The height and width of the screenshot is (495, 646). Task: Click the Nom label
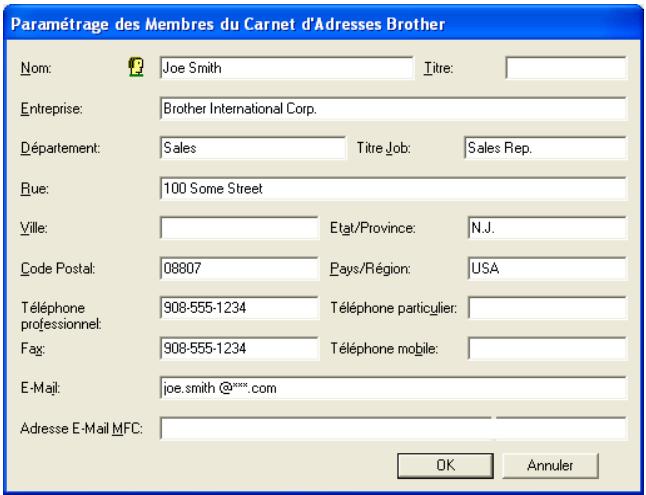[36, 68]
